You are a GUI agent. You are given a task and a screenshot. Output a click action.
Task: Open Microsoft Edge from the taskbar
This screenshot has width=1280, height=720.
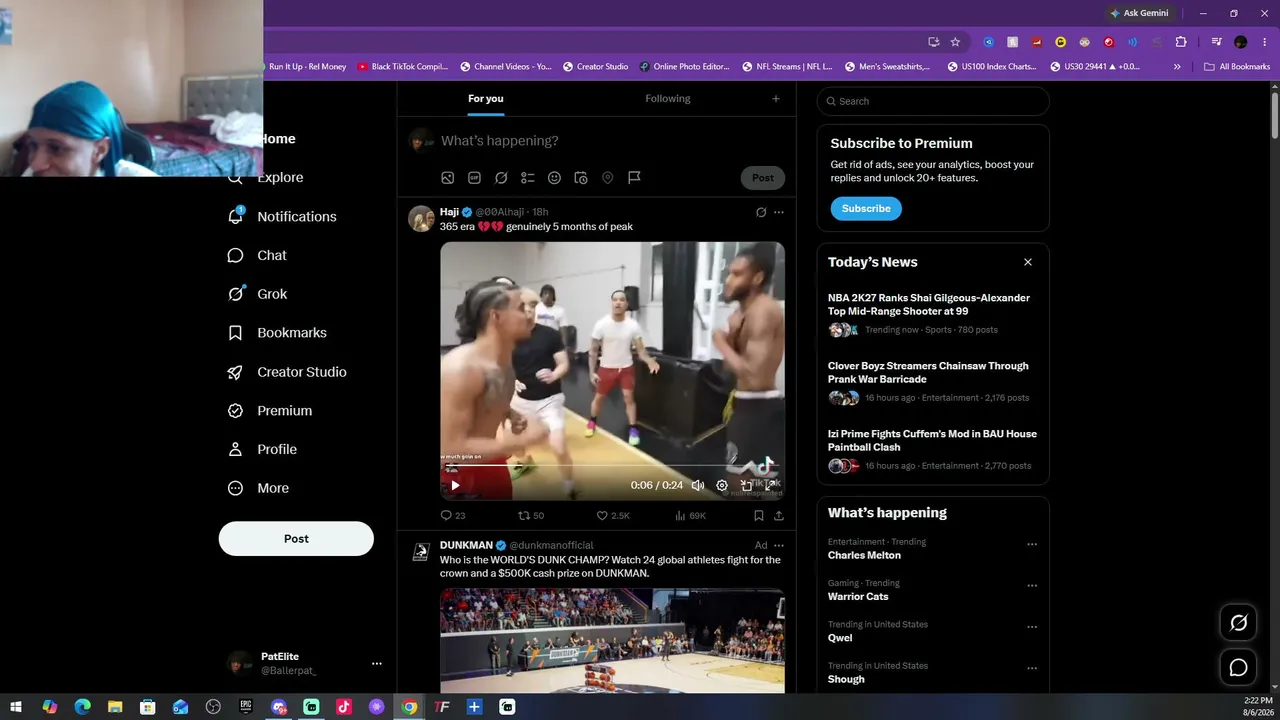click(82, 707)
